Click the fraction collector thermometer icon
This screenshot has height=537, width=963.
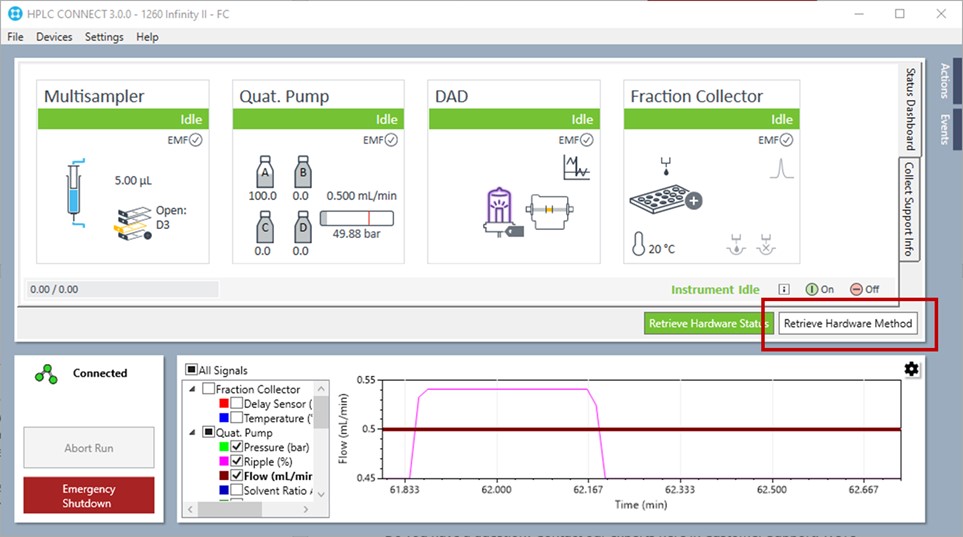click(638, 244)
